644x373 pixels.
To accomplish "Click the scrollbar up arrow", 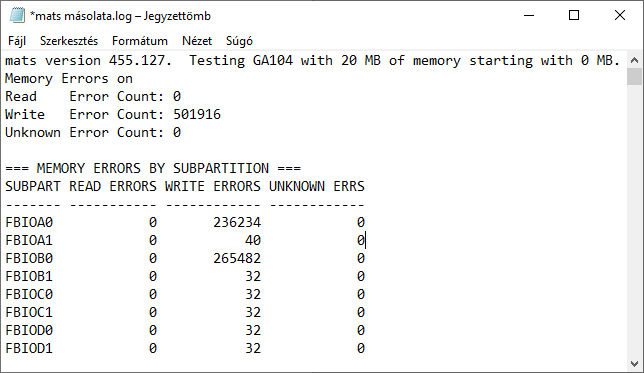I will [634, 60].
